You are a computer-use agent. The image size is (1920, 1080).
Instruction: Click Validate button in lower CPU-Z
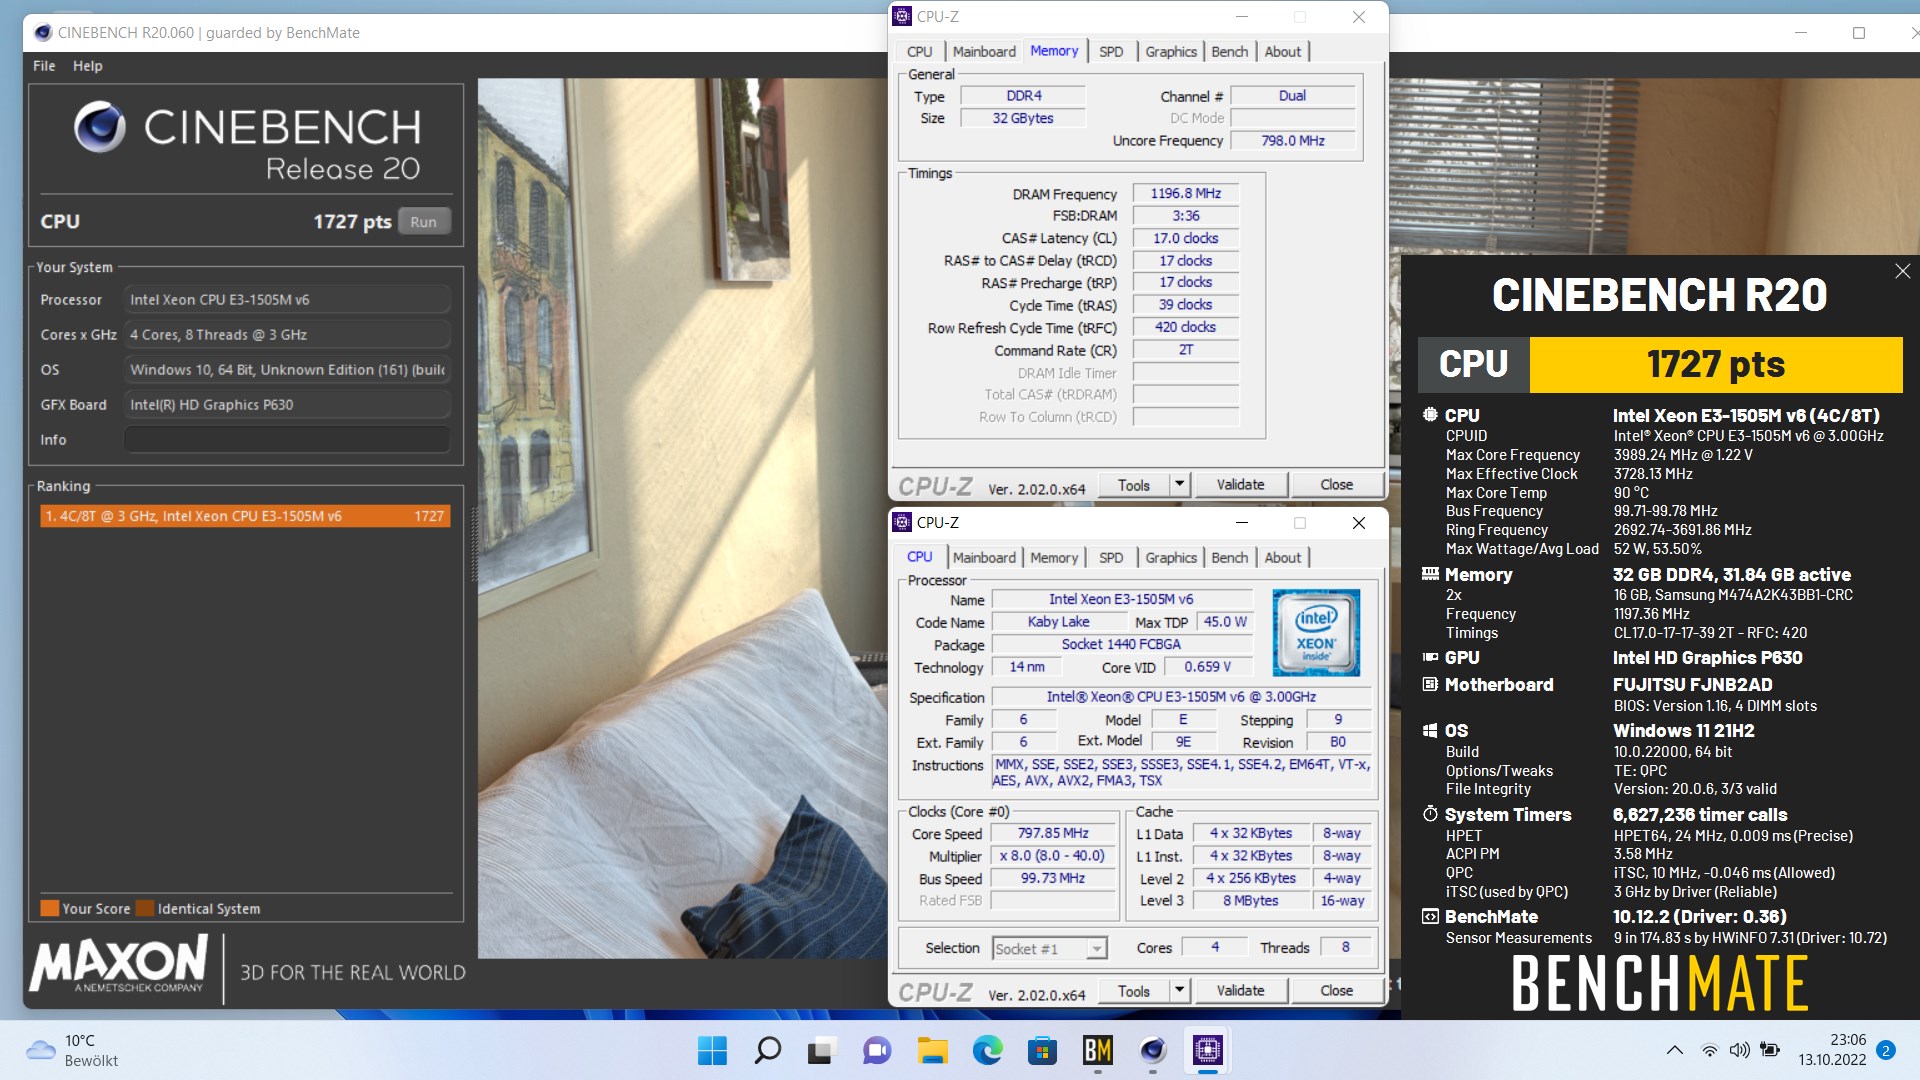tap(1240, 991)
